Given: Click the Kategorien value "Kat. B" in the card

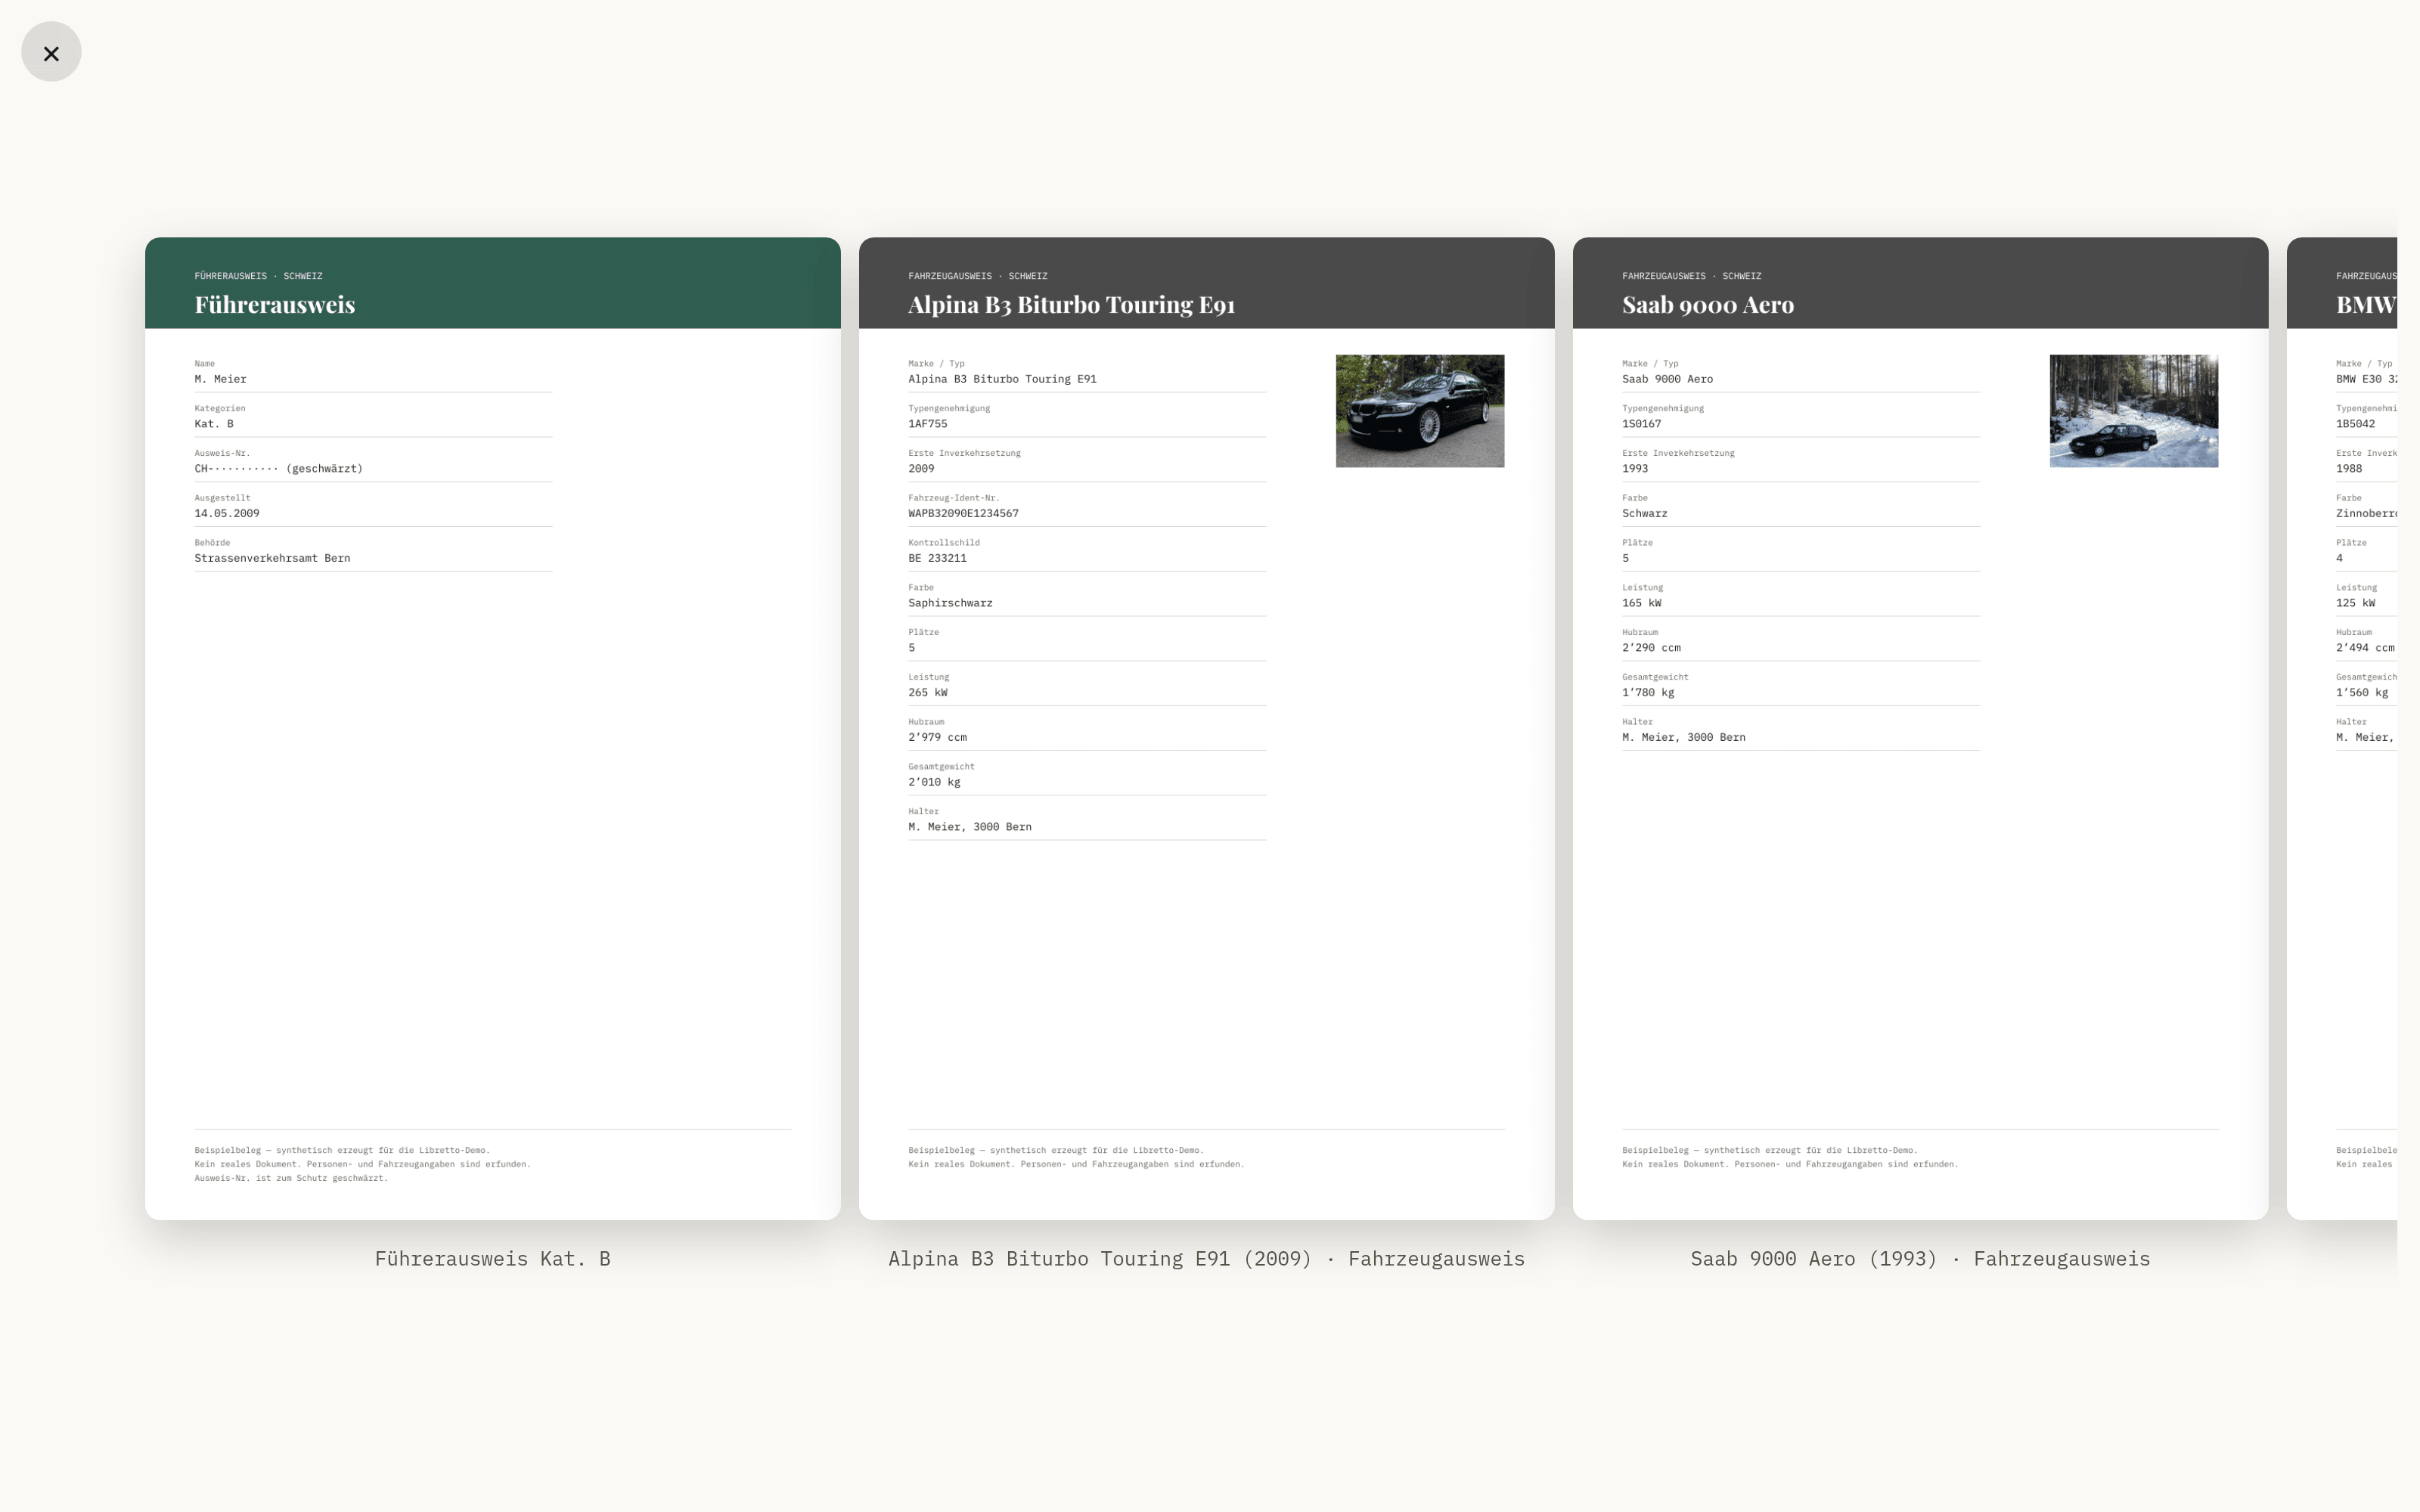Looking at the screenshot, I should [214, 424].
